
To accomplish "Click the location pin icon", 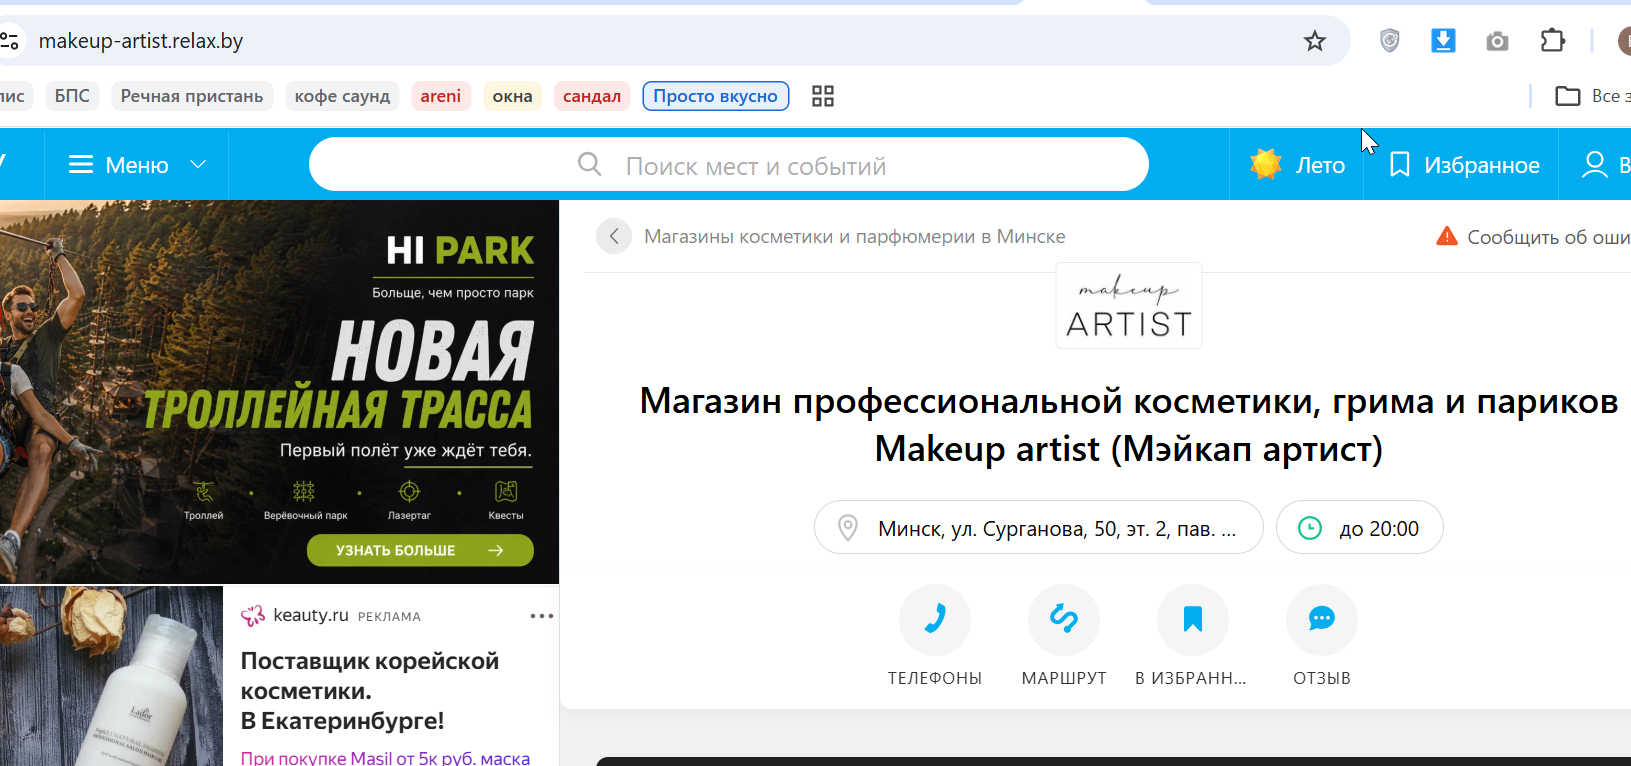I will (x=848, y=528).
